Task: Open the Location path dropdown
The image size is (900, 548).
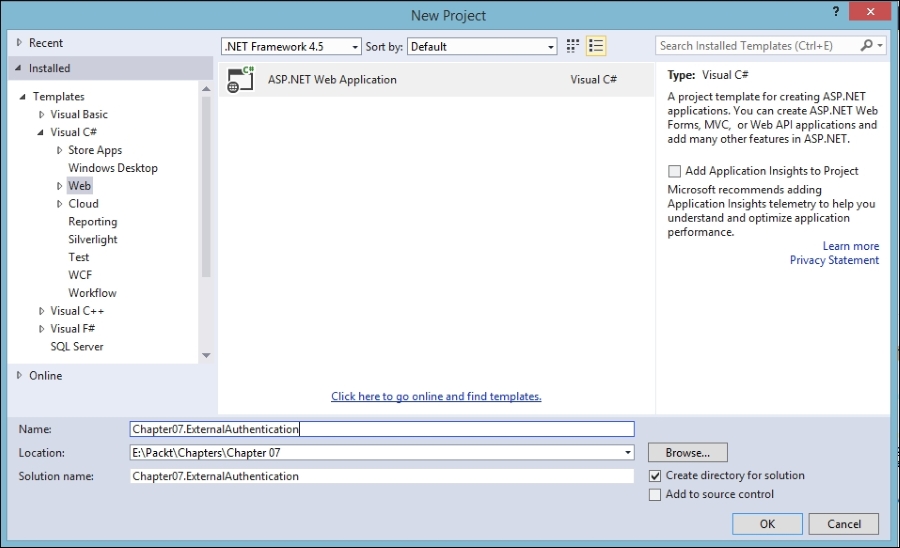Action: coord(627,453)
